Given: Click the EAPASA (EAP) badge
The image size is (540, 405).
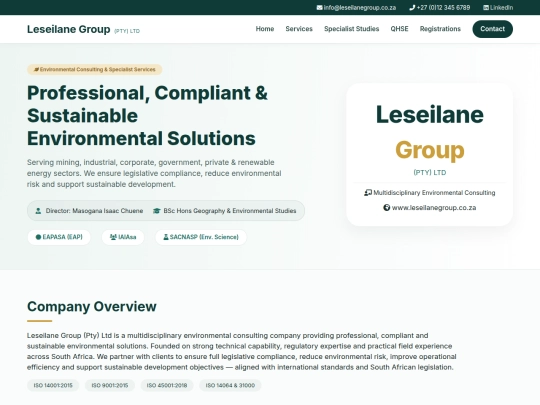Looking at the screenshot, I should click(59, 237).
